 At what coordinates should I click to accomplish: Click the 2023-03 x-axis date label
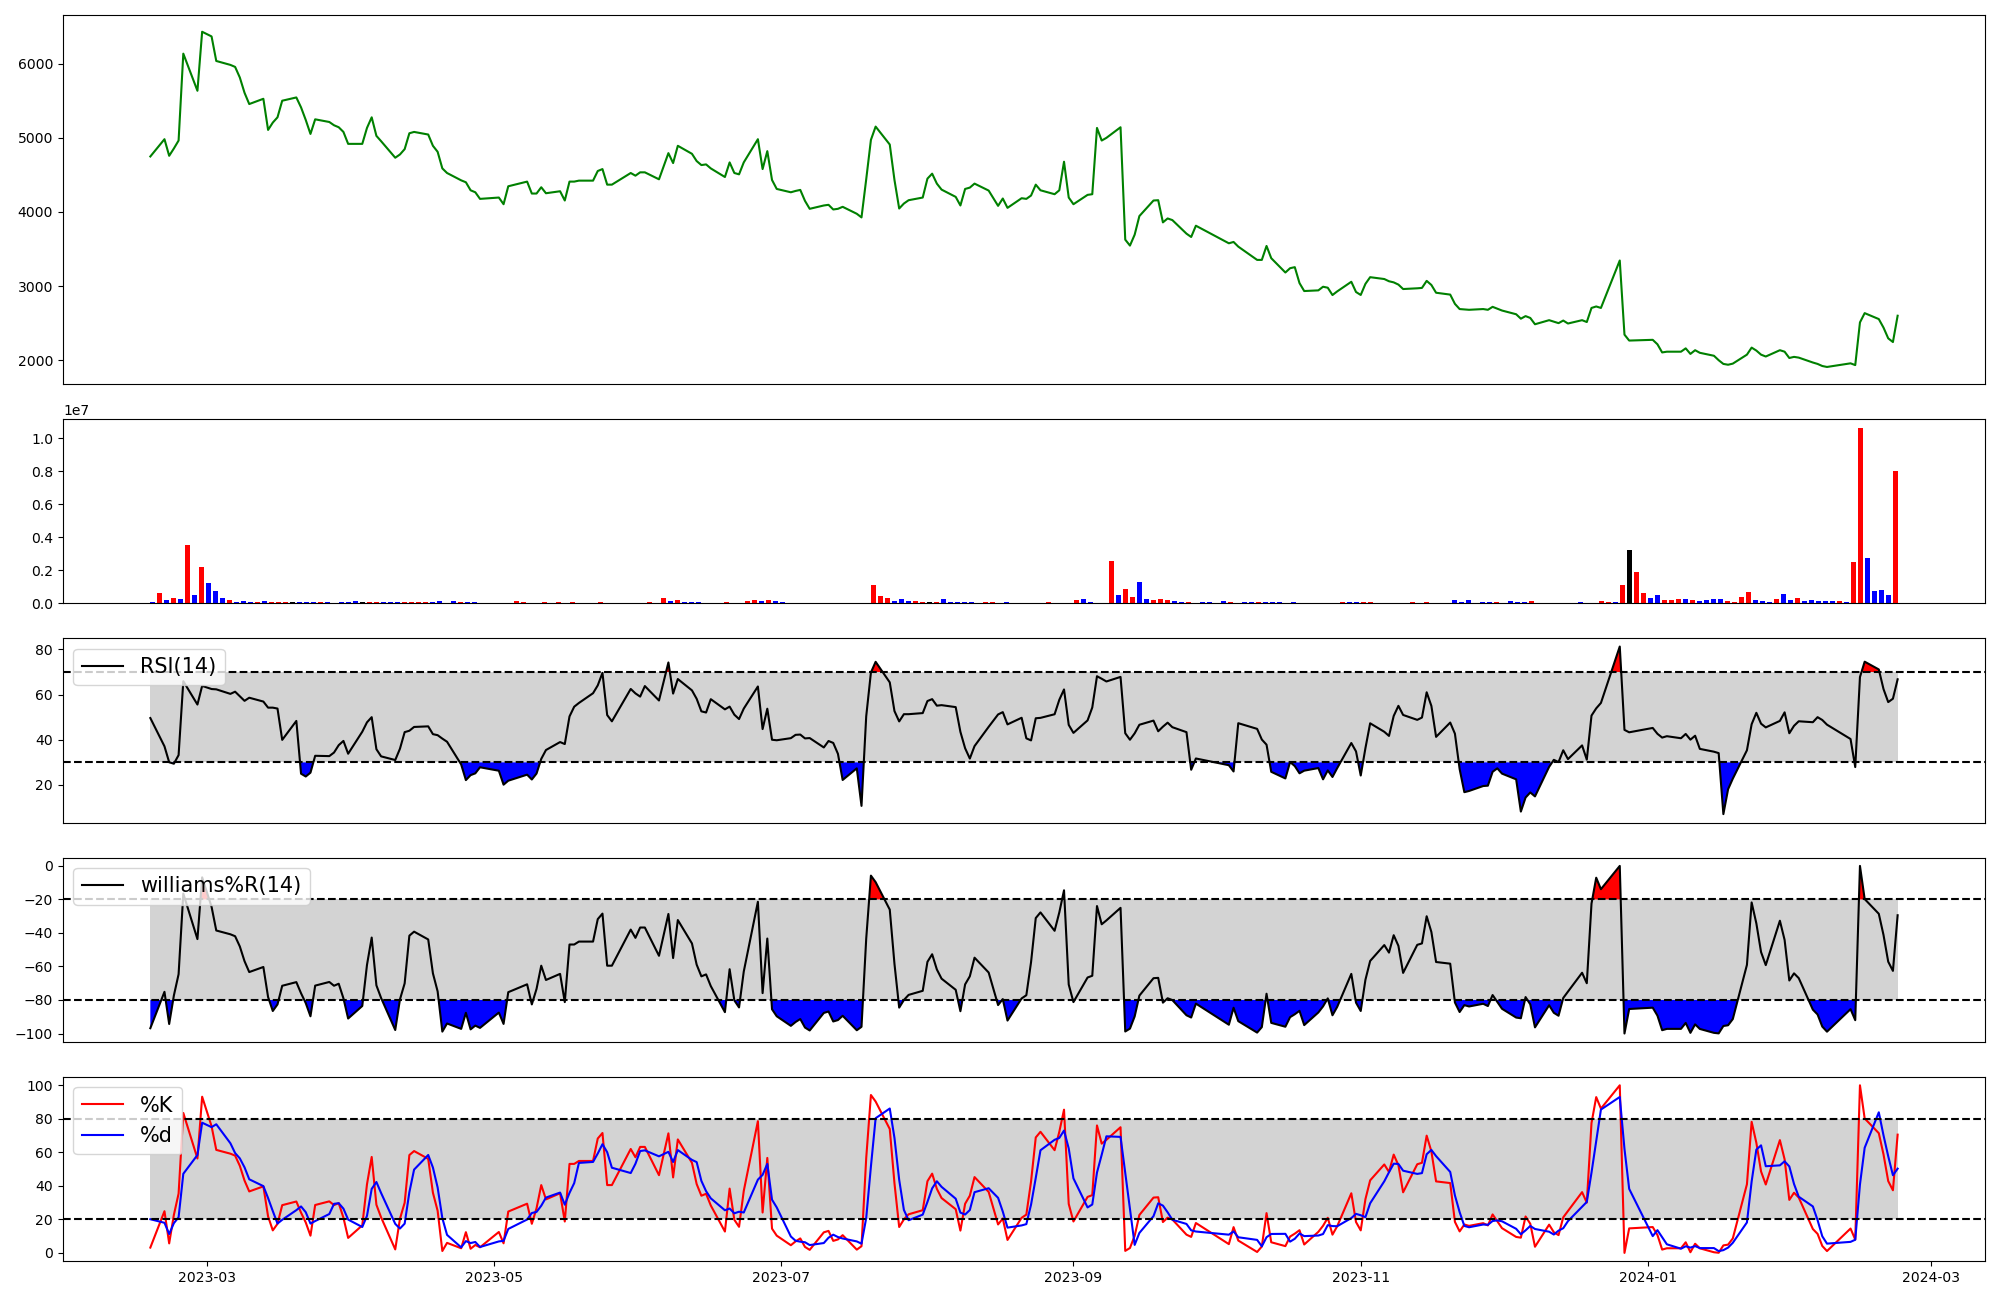point(207,1277)
